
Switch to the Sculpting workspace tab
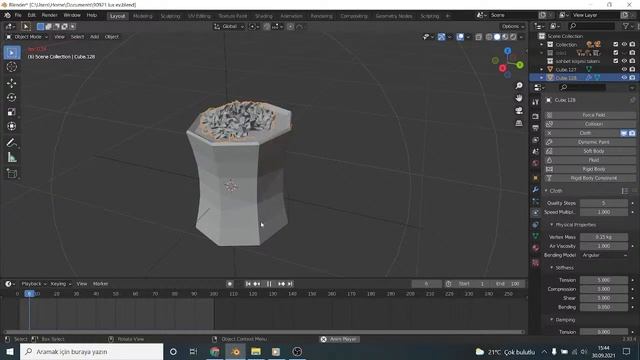tap(170, 16)
